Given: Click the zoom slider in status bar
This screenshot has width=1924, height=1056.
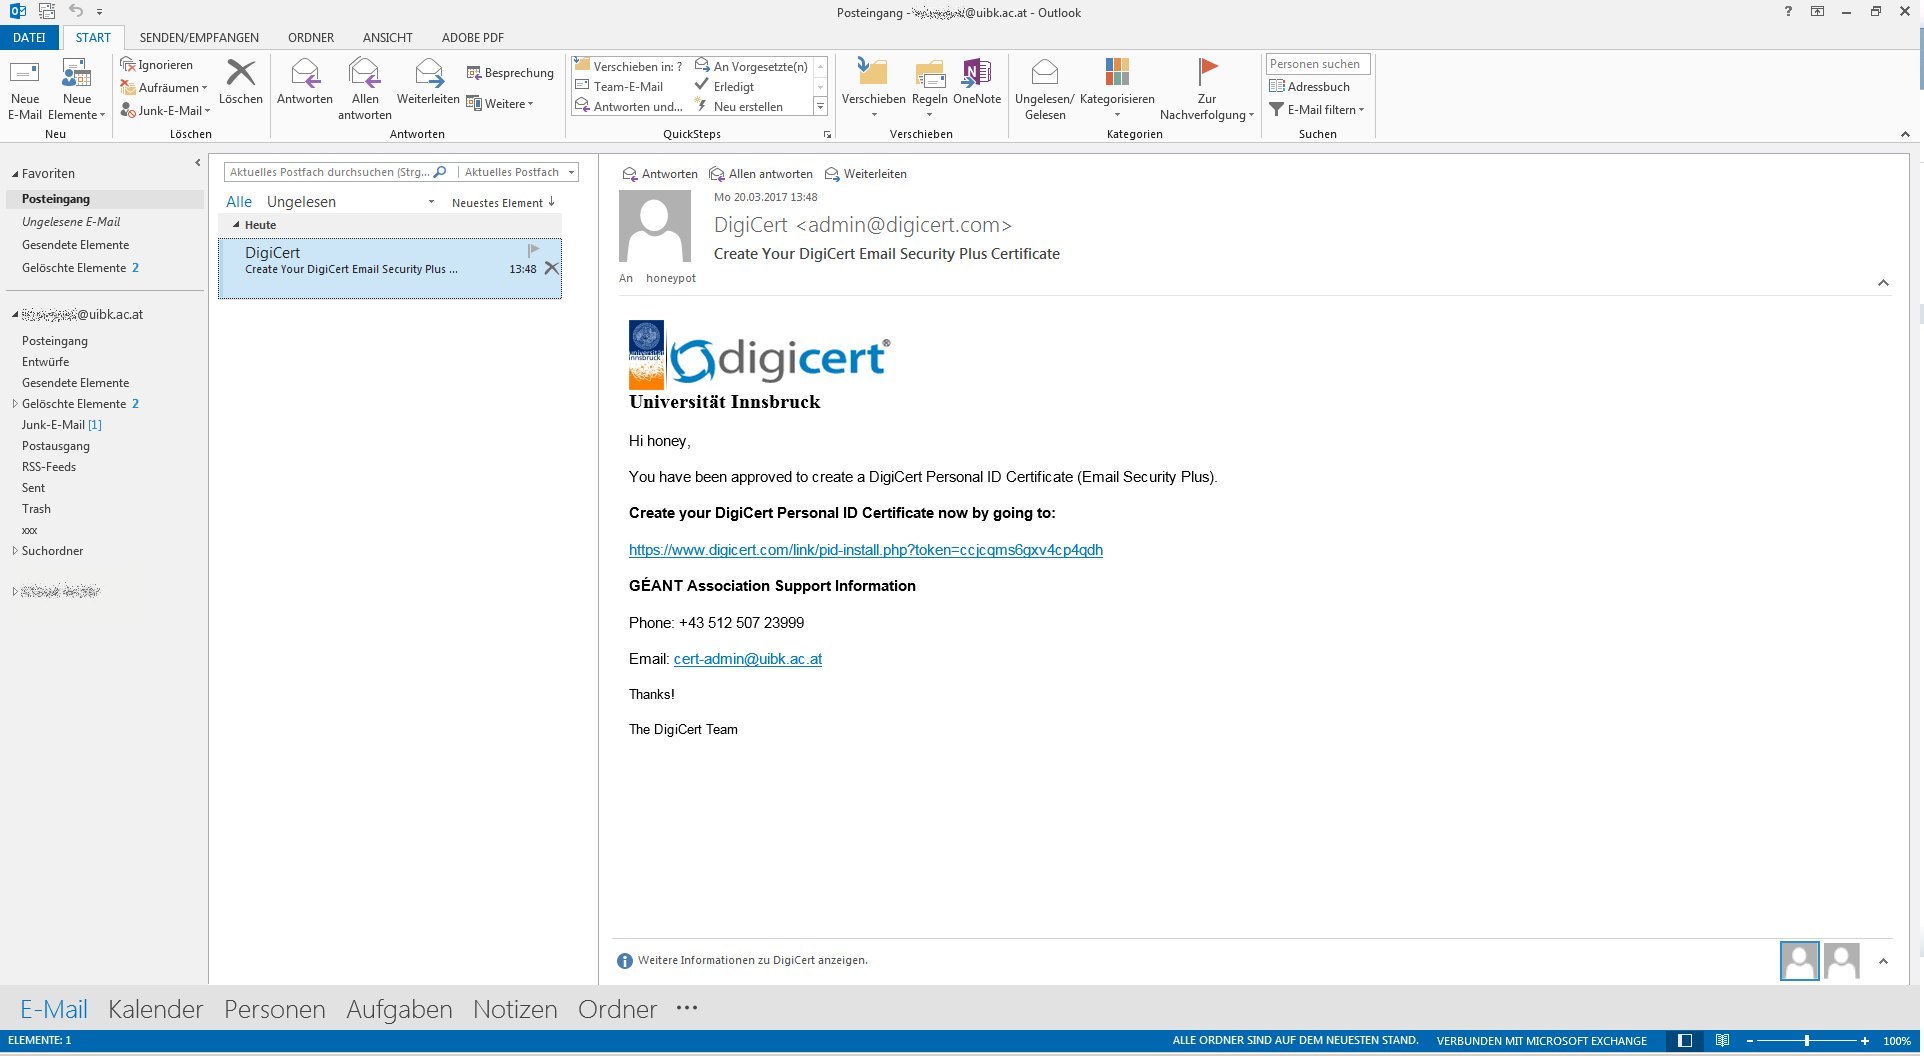Looking at the screenshot, I should [x=1806, y=1041].
